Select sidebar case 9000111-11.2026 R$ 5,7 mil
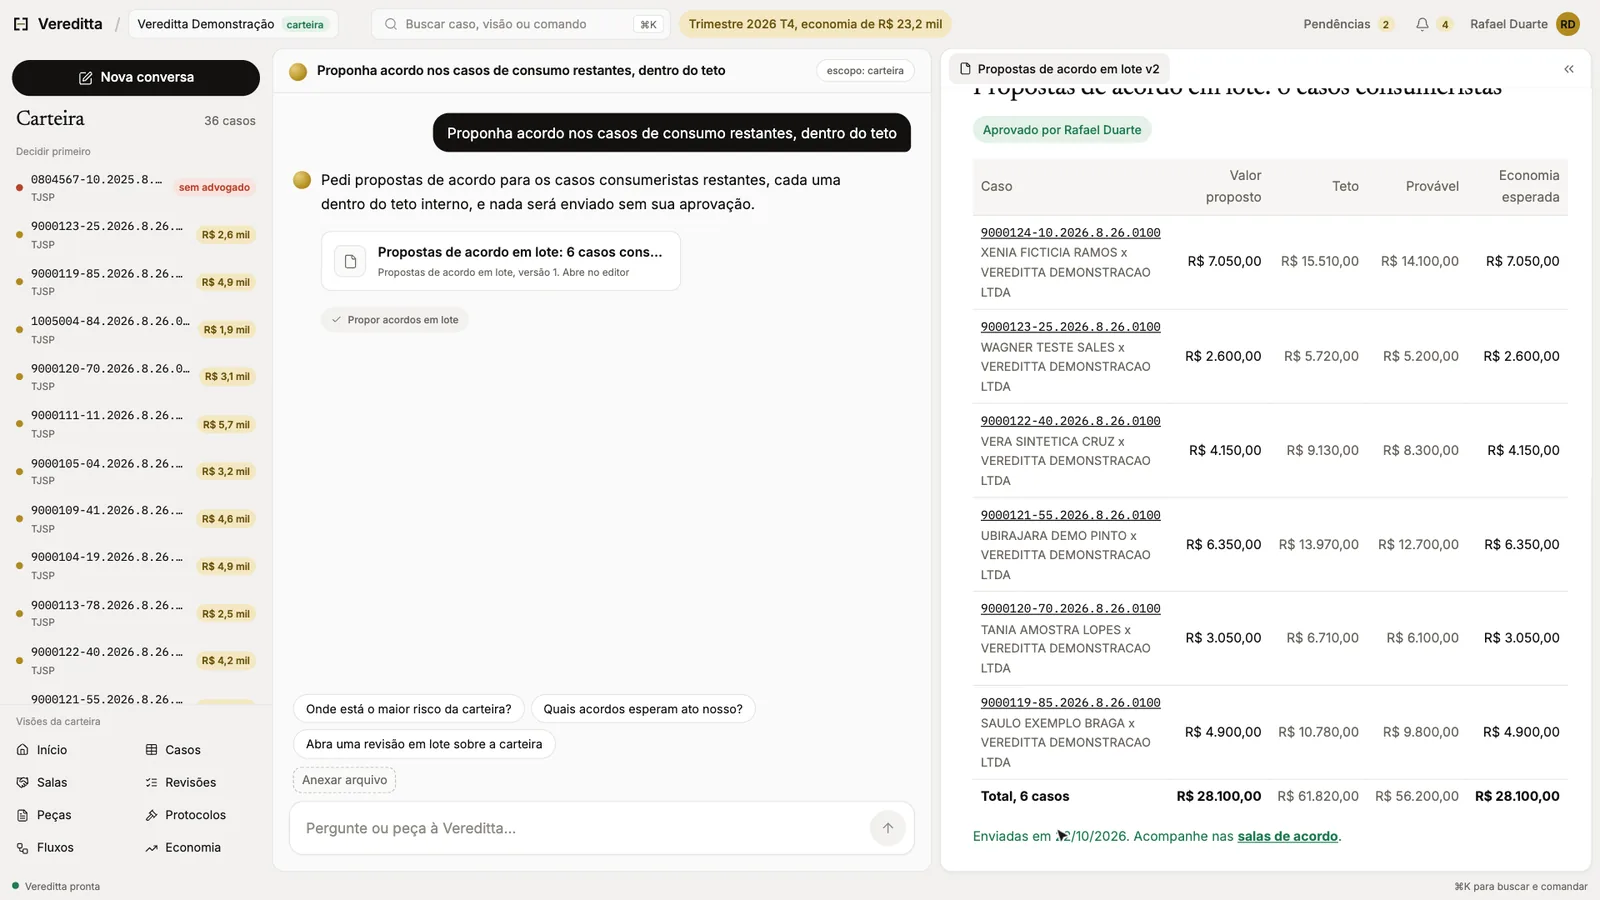 136,424
